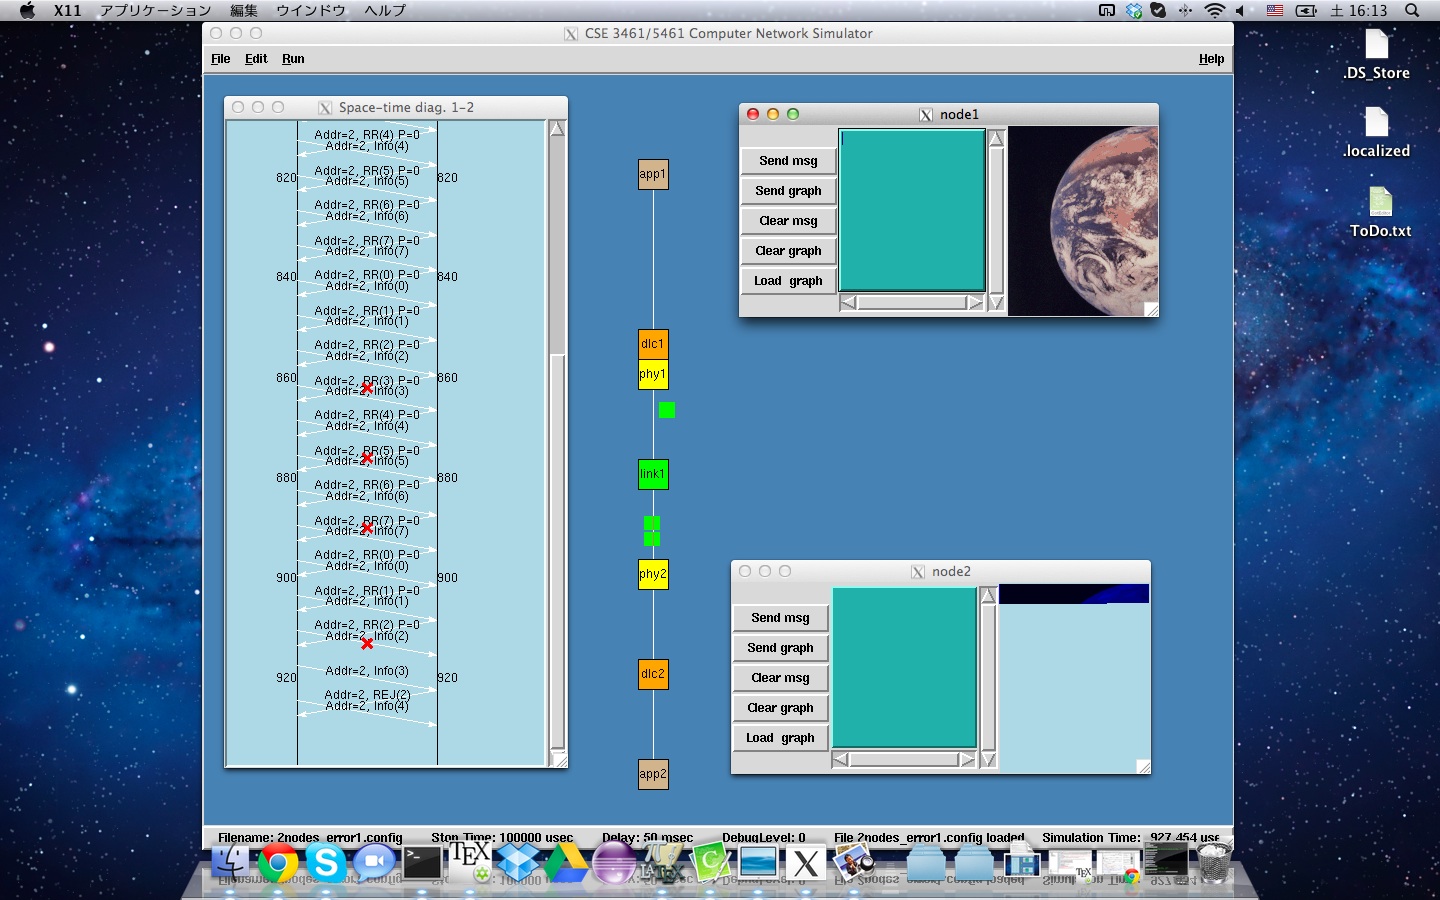Open the Run menu of the simulator
Viewport: 1440px width, 900px height.
(293, 59)
